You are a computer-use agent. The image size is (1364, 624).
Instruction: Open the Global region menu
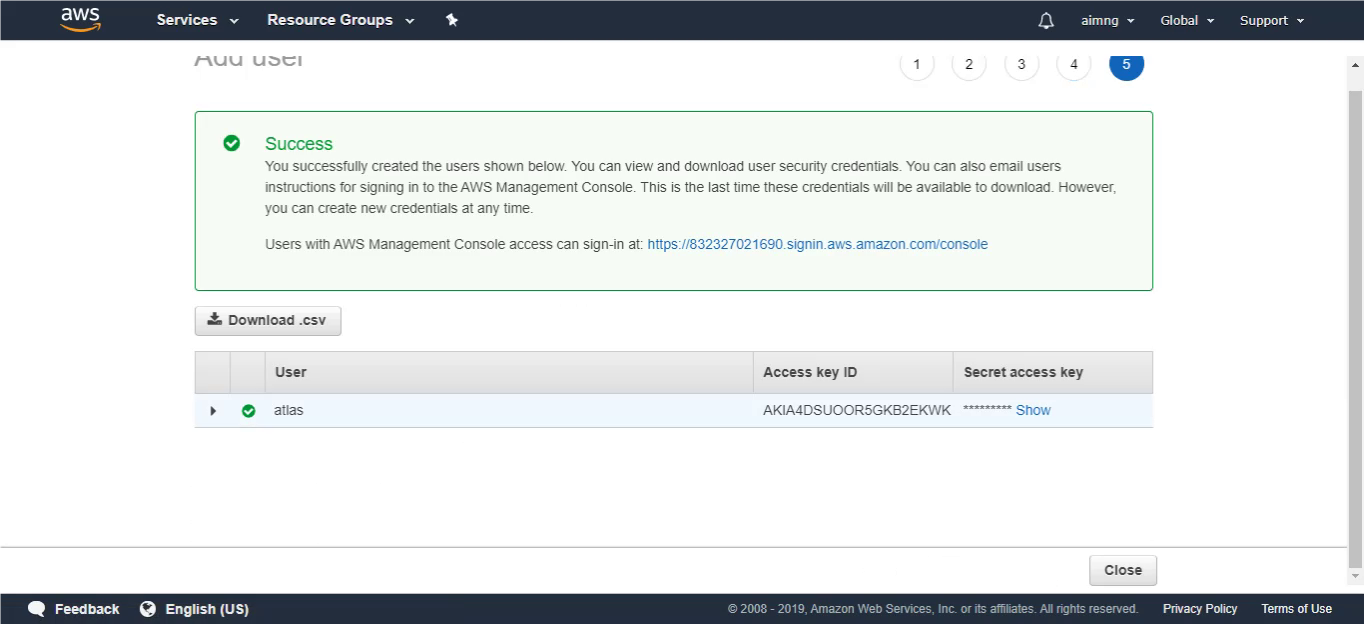pyautogui.click(x=1187, y=20)
